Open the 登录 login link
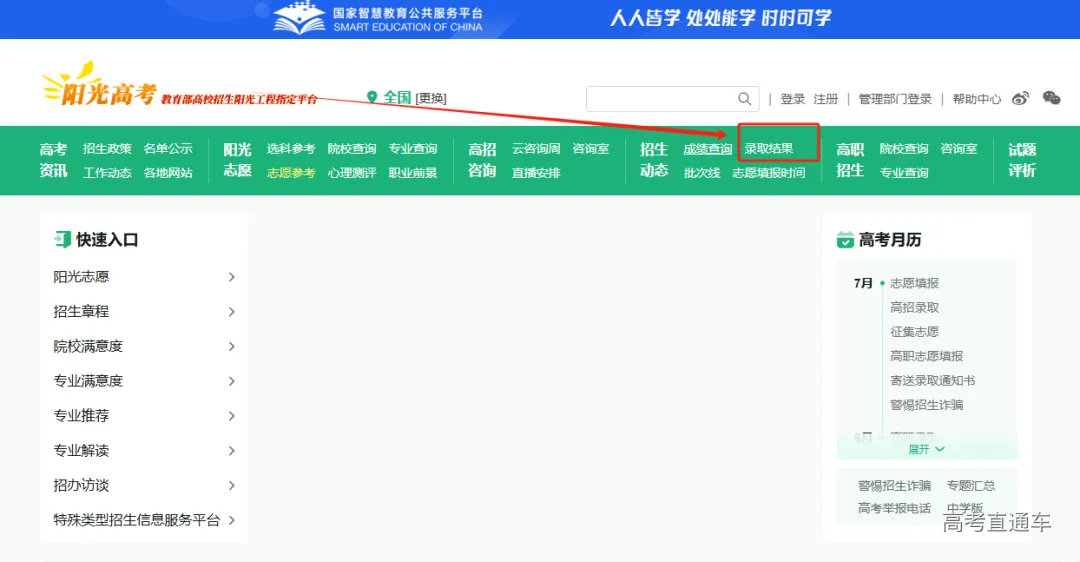Image resolution: width=1080 pixels, height=562 pixels. (x=792, y=99)
